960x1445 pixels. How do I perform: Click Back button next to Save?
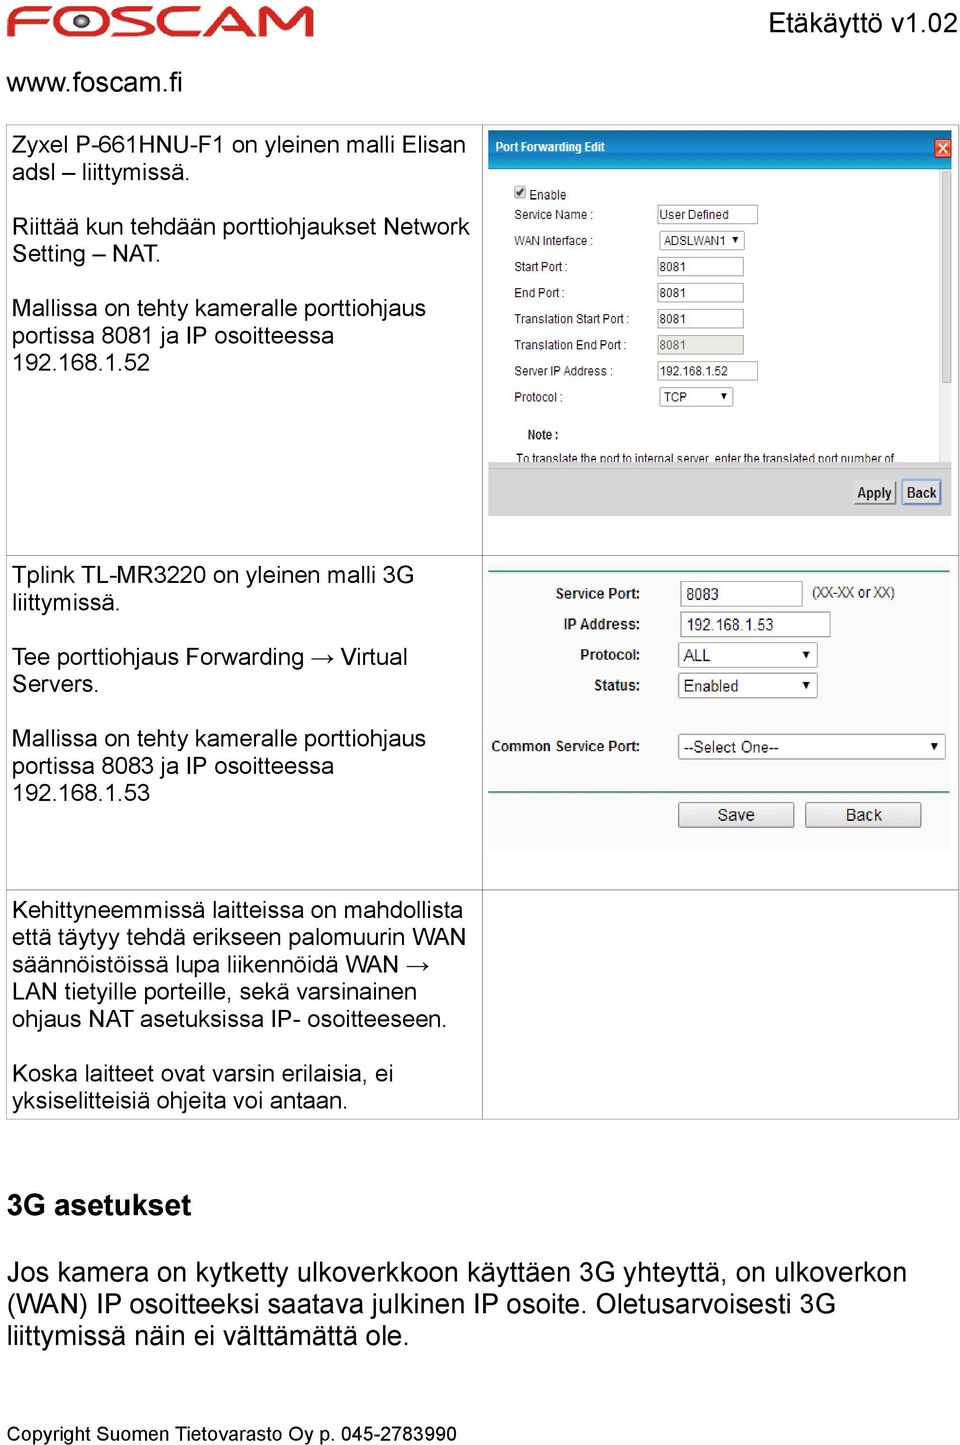863,815
